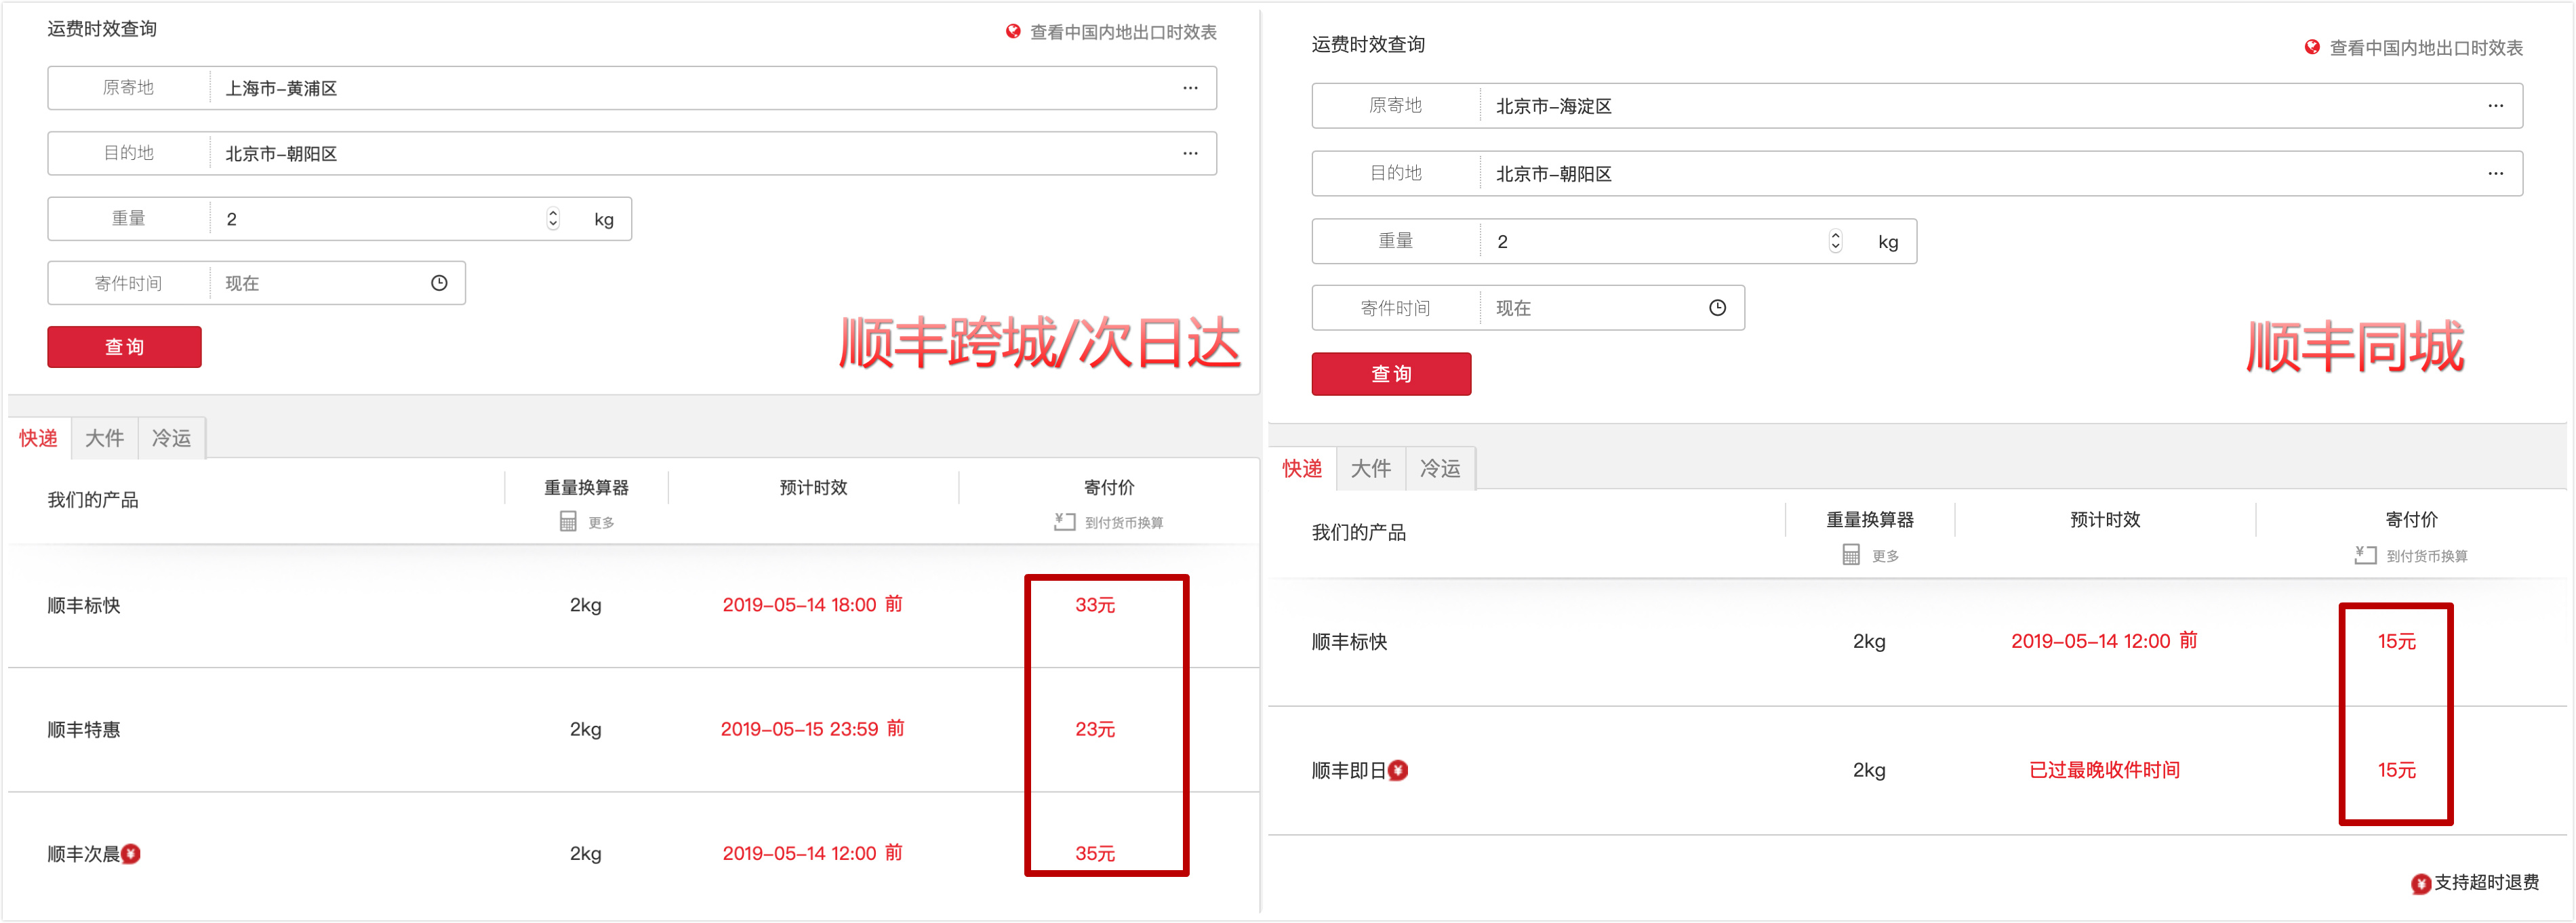Switch to 大件 tab in right panel
Screen dimensions: 2576x923
coord(1370,468)
